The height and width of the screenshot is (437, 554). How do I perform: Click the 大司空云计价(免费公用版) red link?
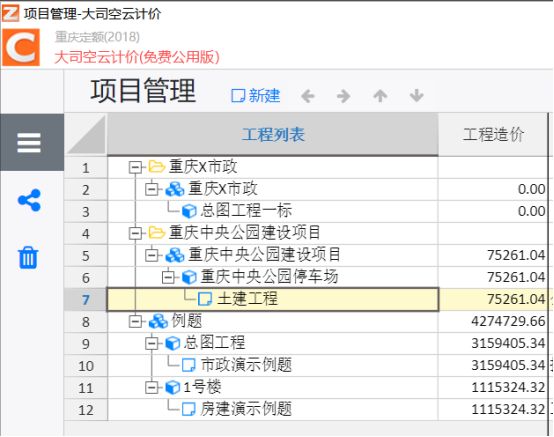tap(137, 57)
